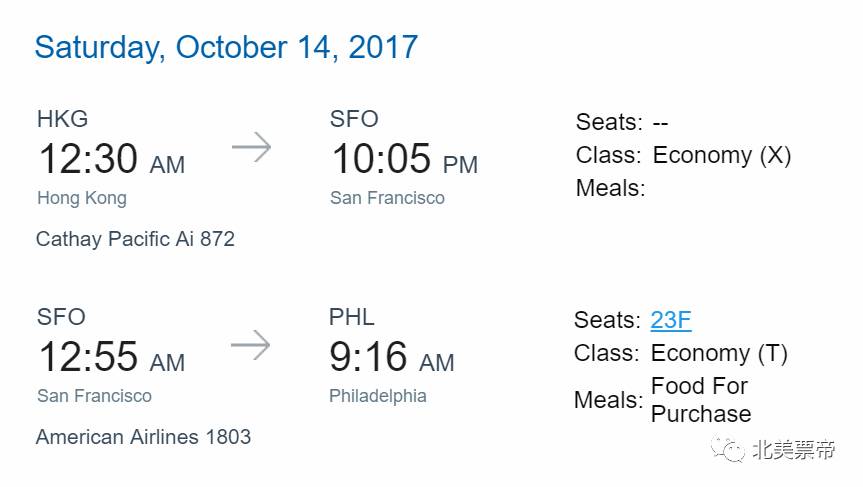
Task: Click the 12:55 AM departure time
Action: point(111,358)
